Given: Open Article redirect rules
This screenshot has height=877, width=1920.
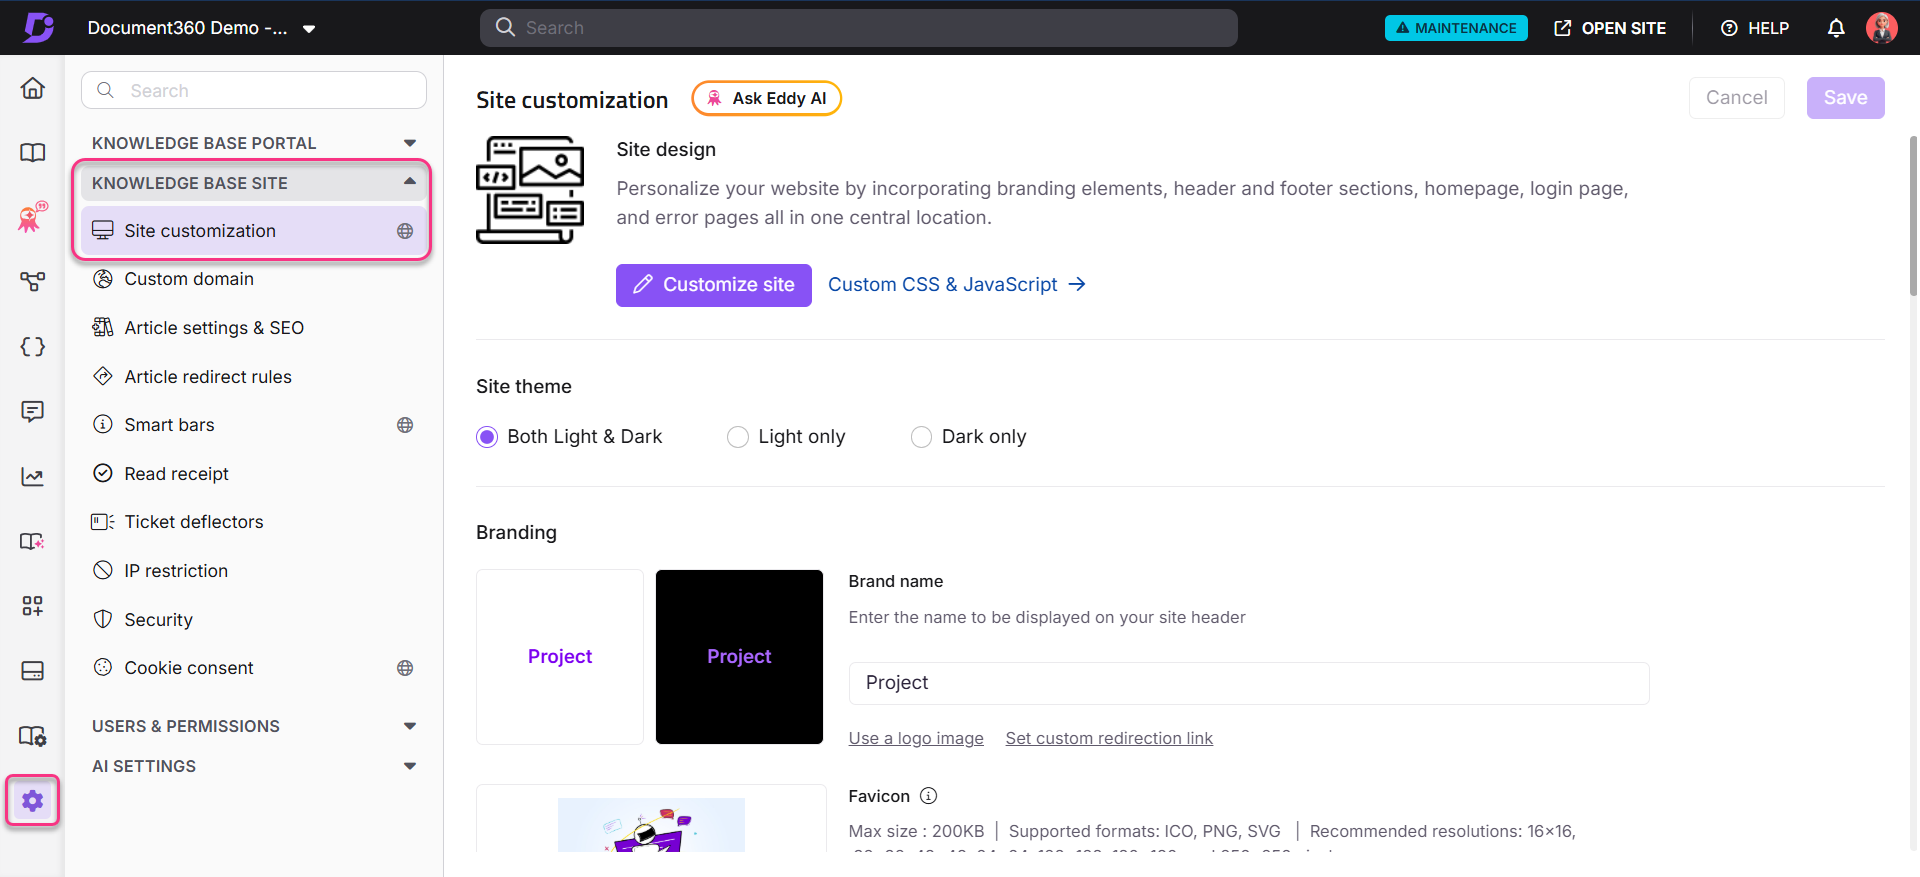Looking at the screenshot, I should click(253, 377).
